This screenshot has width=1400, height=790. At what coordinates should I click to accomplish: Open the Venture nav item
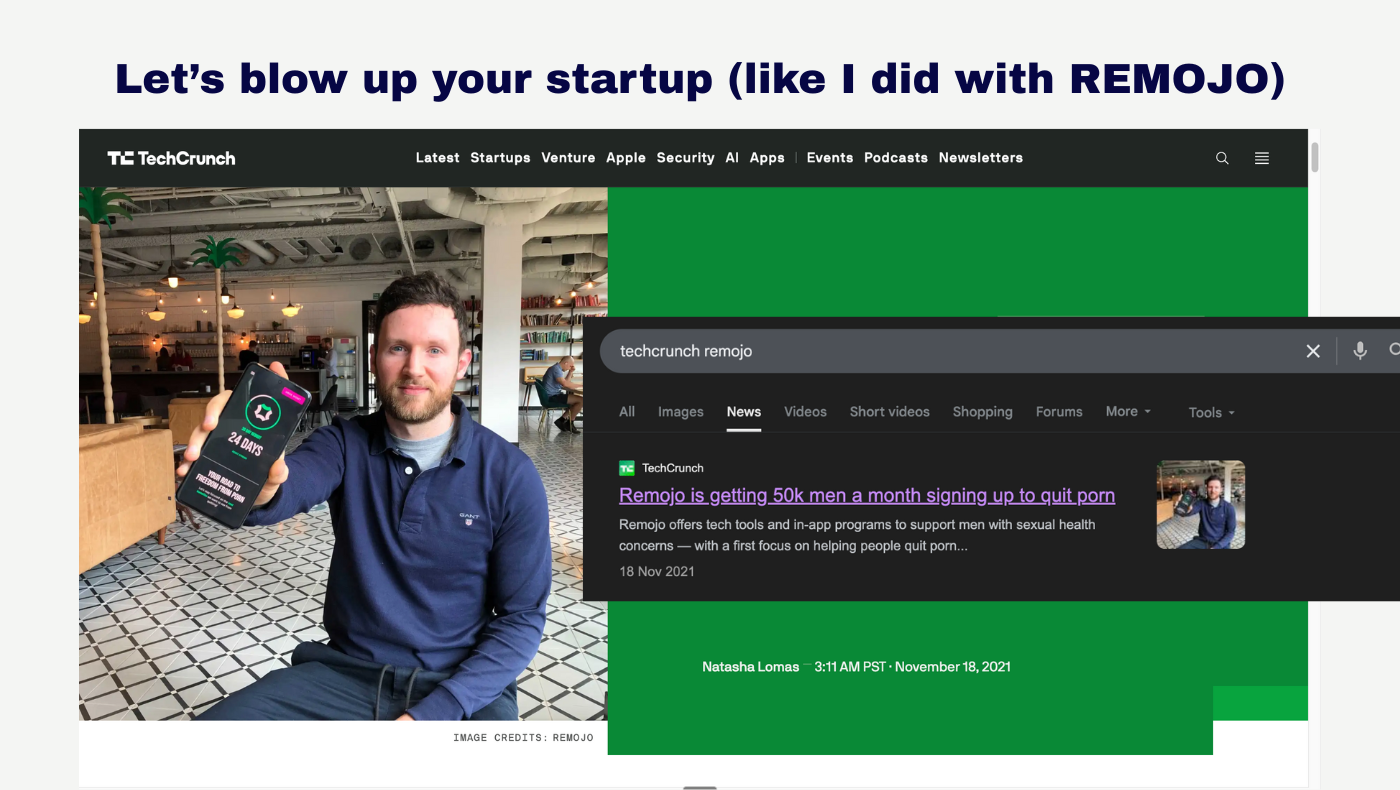click(568, 158)
